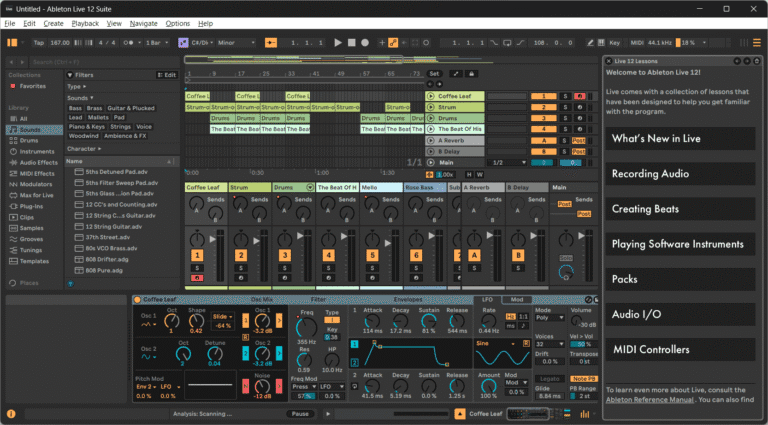Click the Arrangement Record button
Screen dimensions: 768x425
[365, 43]
